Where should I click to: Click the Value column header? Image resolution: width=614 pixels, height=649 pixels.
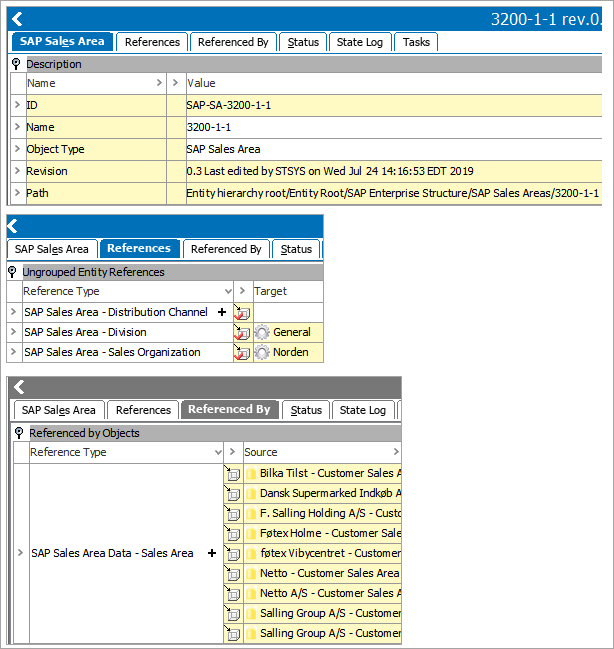(394, 83)
